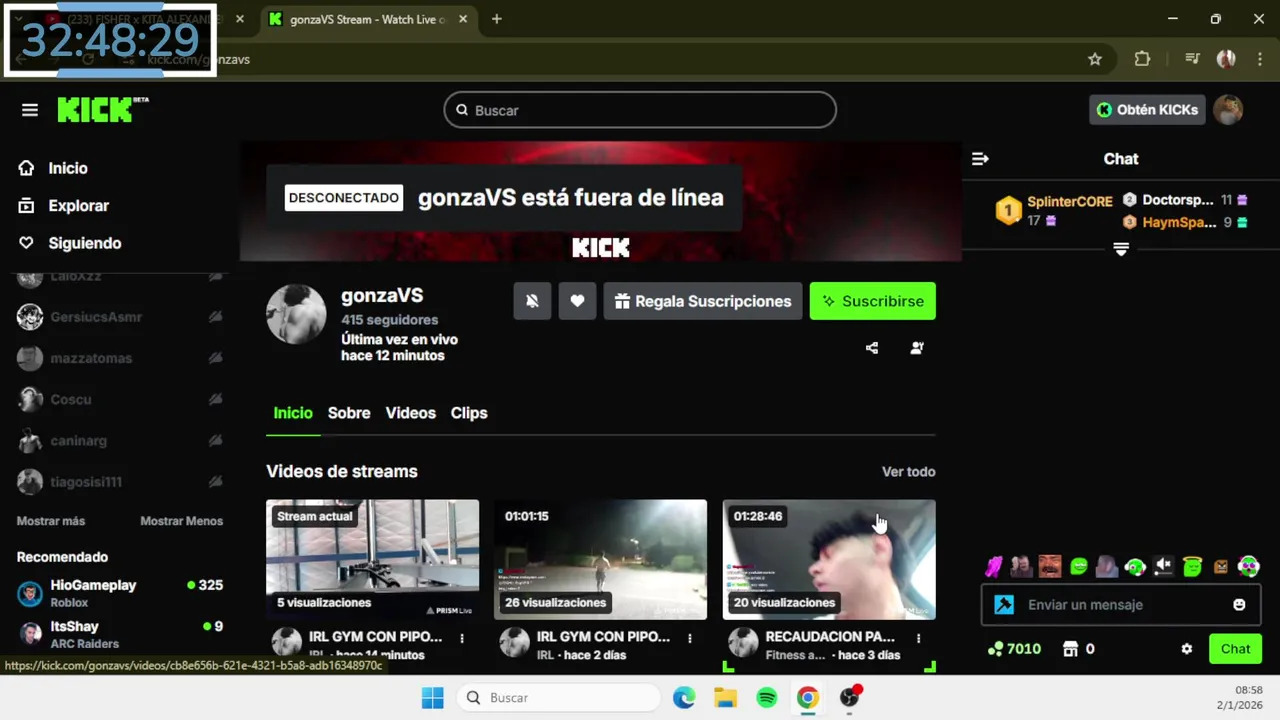Open Chrome media controls icon
Image resolution: width=1280 pixels, height=720 pixels.
tap(1191, 59)
